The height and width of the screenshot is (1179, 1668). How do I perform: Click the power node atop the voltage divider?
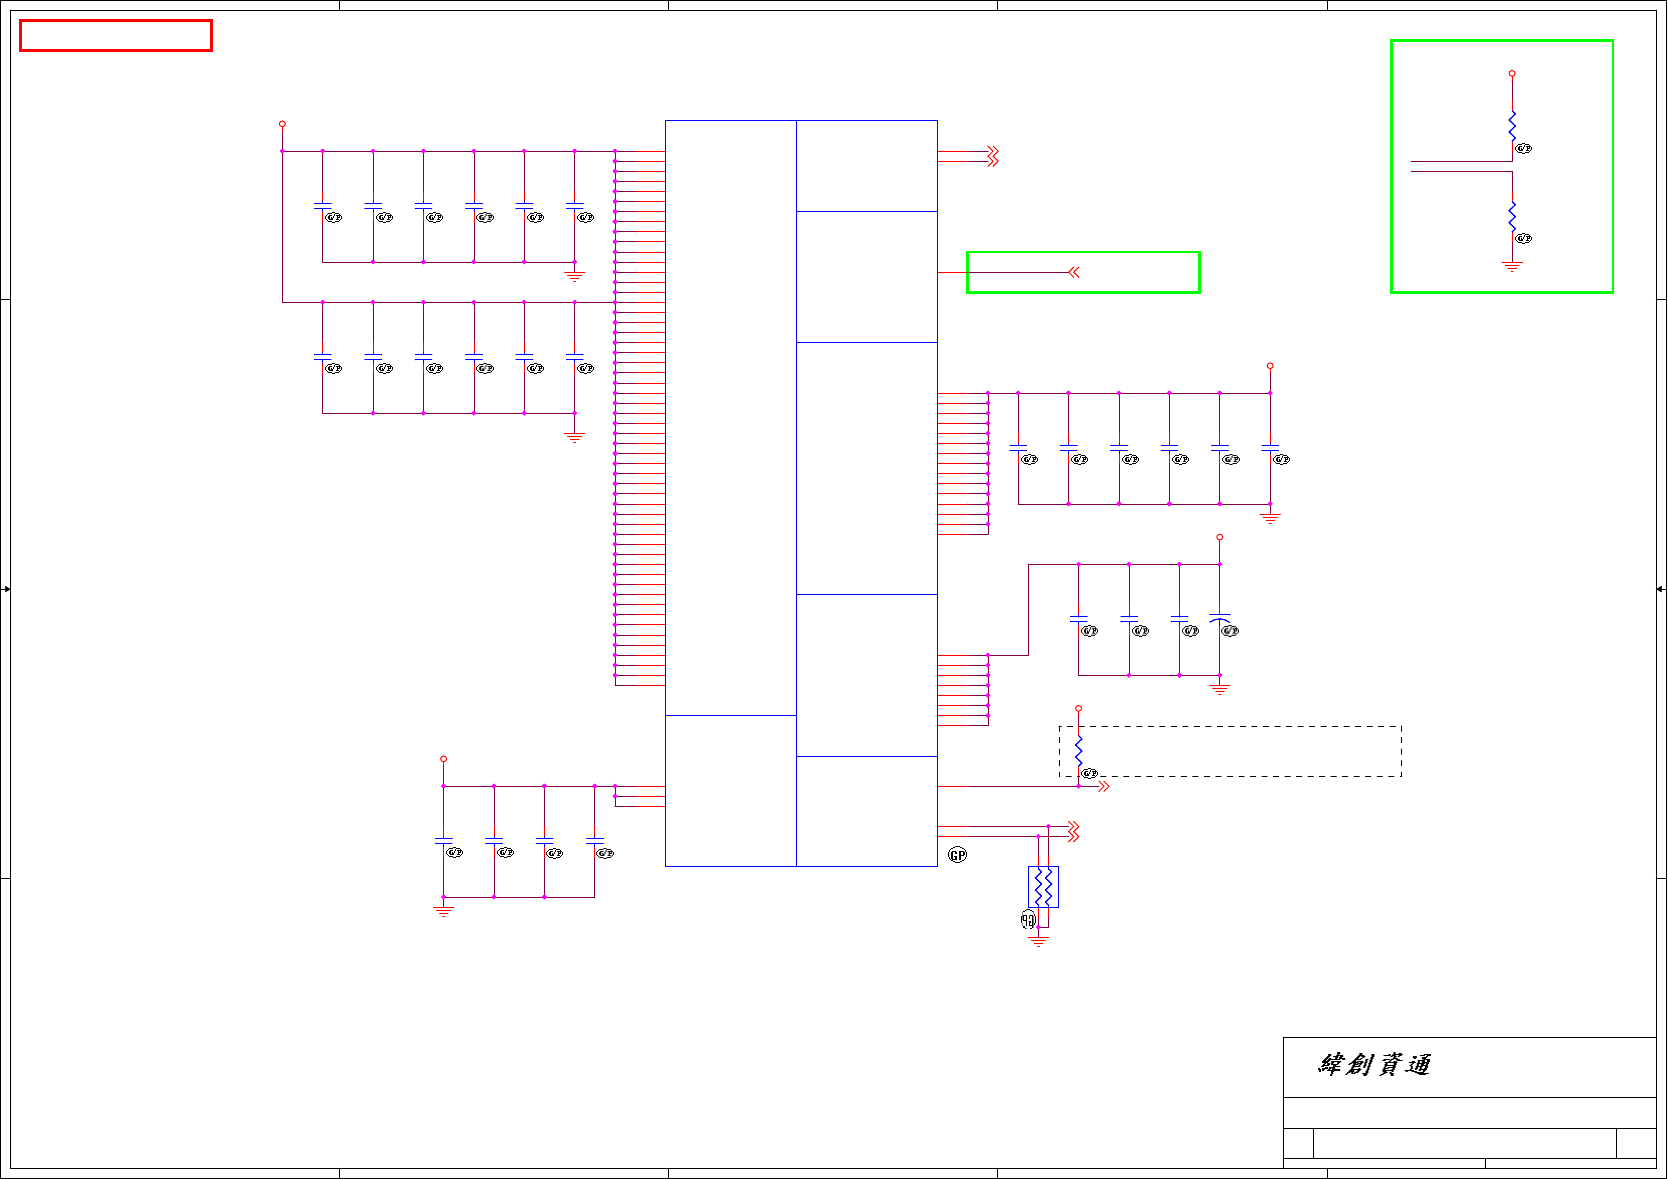tap(1512, 73)
